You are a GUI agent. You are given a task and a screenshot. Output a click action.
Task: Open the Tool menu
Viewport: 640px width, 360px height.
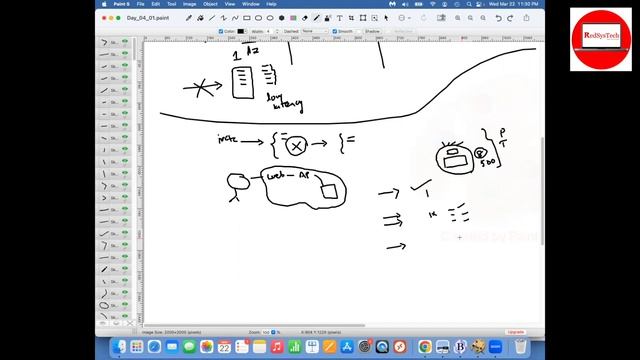pyautogui.click(x=171, y=4)
